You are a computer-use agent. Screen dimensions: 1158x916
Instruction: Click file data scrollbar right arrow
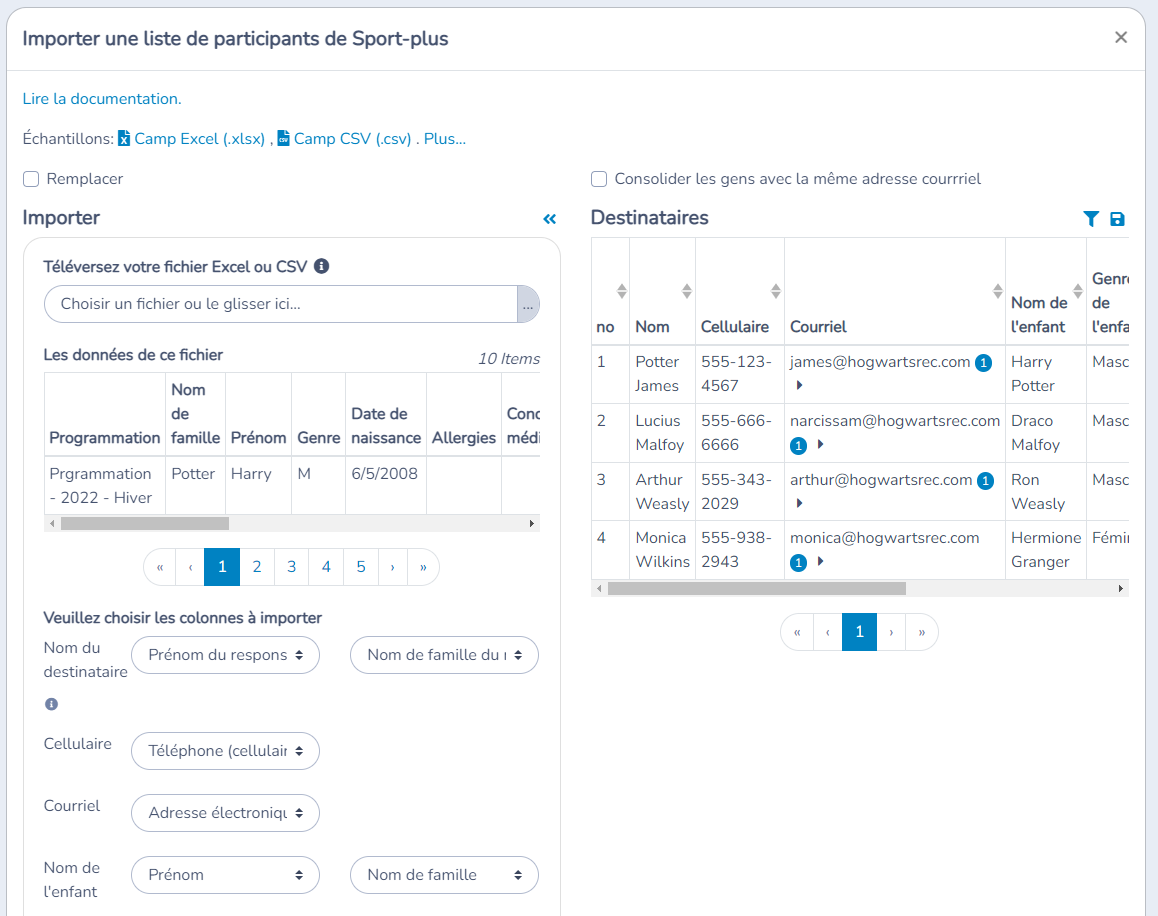tap(532, 524)
